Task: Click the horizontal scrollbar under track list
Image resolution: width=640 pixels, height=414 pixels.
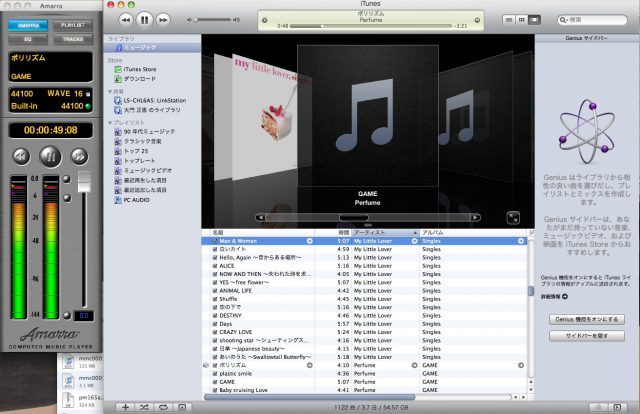Action: tap(309, 397)
